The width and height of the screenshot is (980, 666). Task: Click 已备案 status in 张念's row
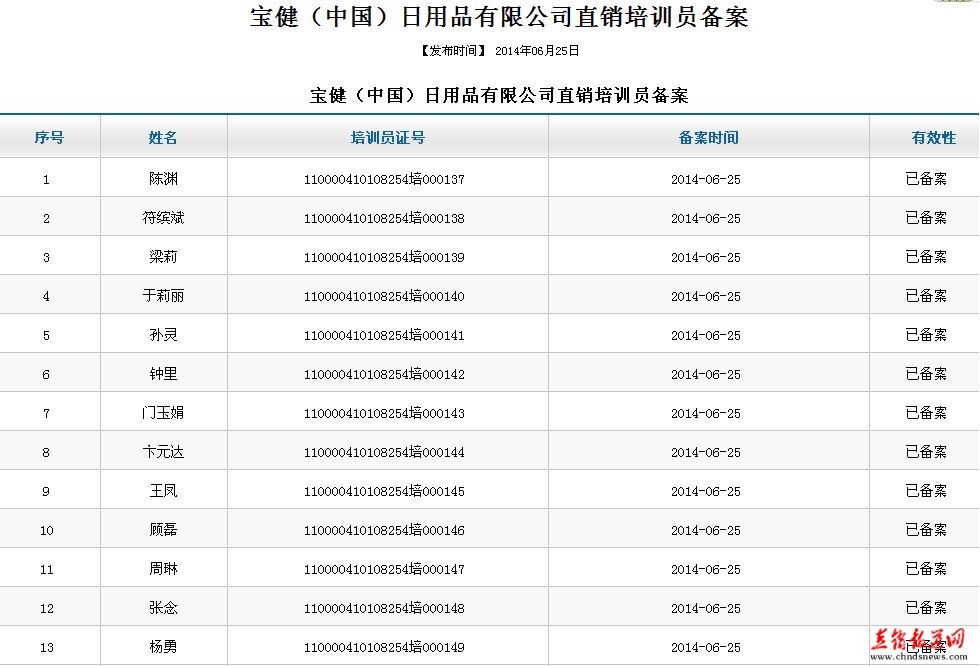[926, 607]
